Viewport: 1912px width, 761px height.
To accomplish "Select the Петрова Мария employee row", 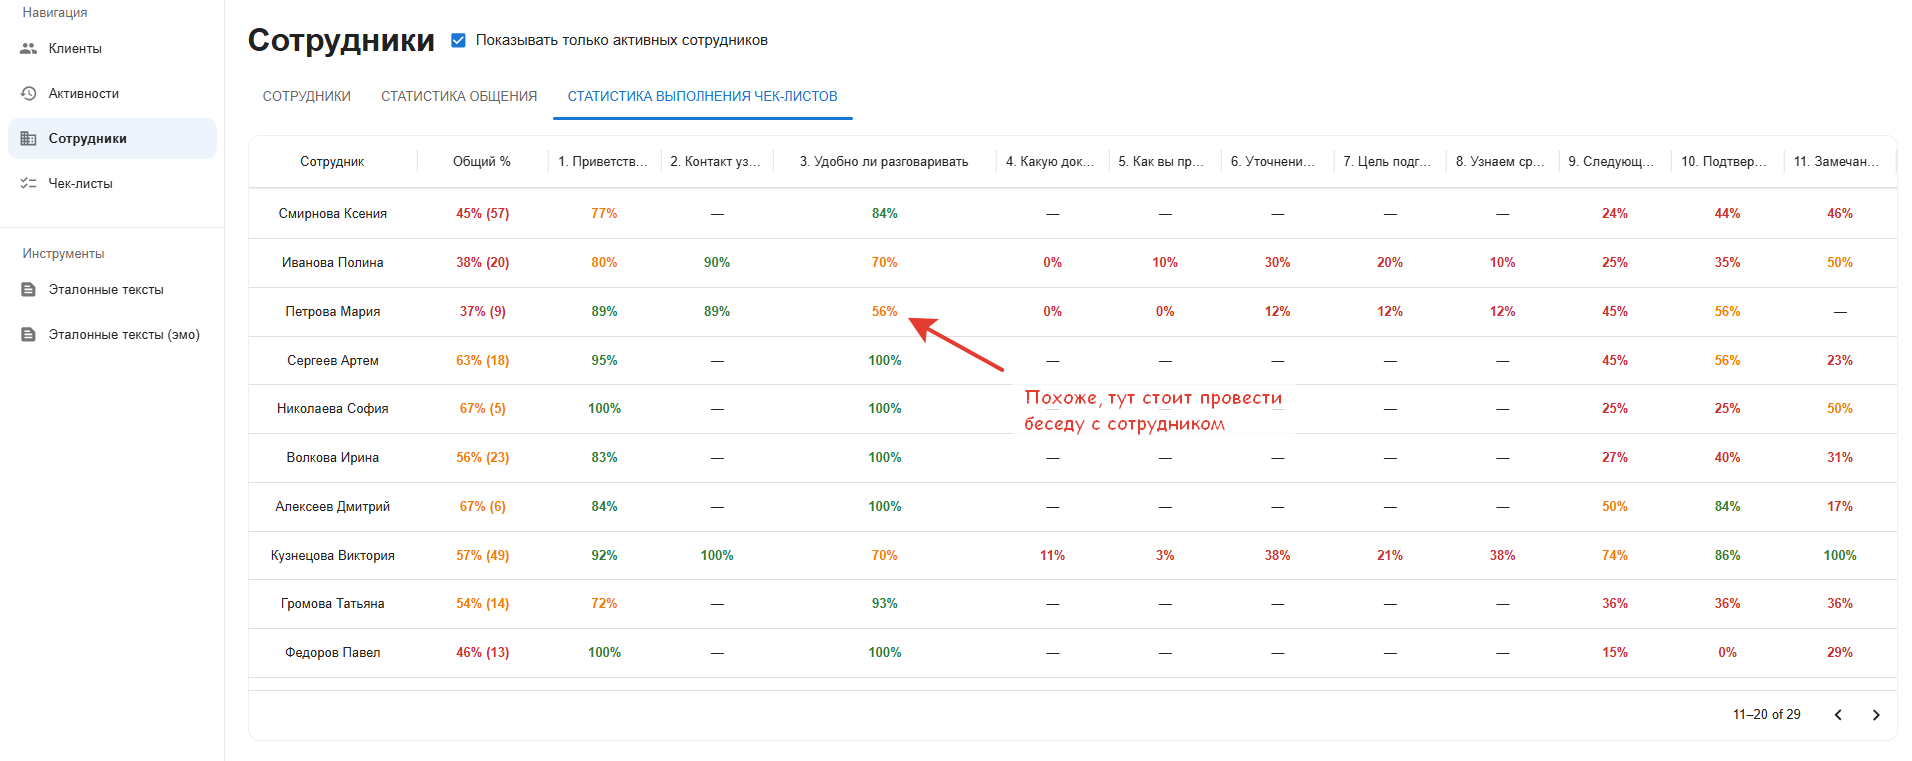I will (x=332, y=311).
